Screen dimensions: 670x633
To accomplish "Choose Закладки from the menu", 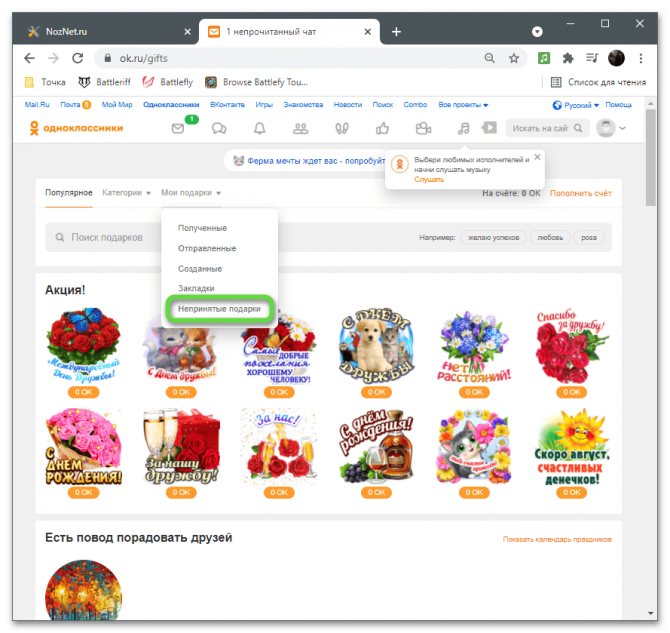I will tap(196, 289).
